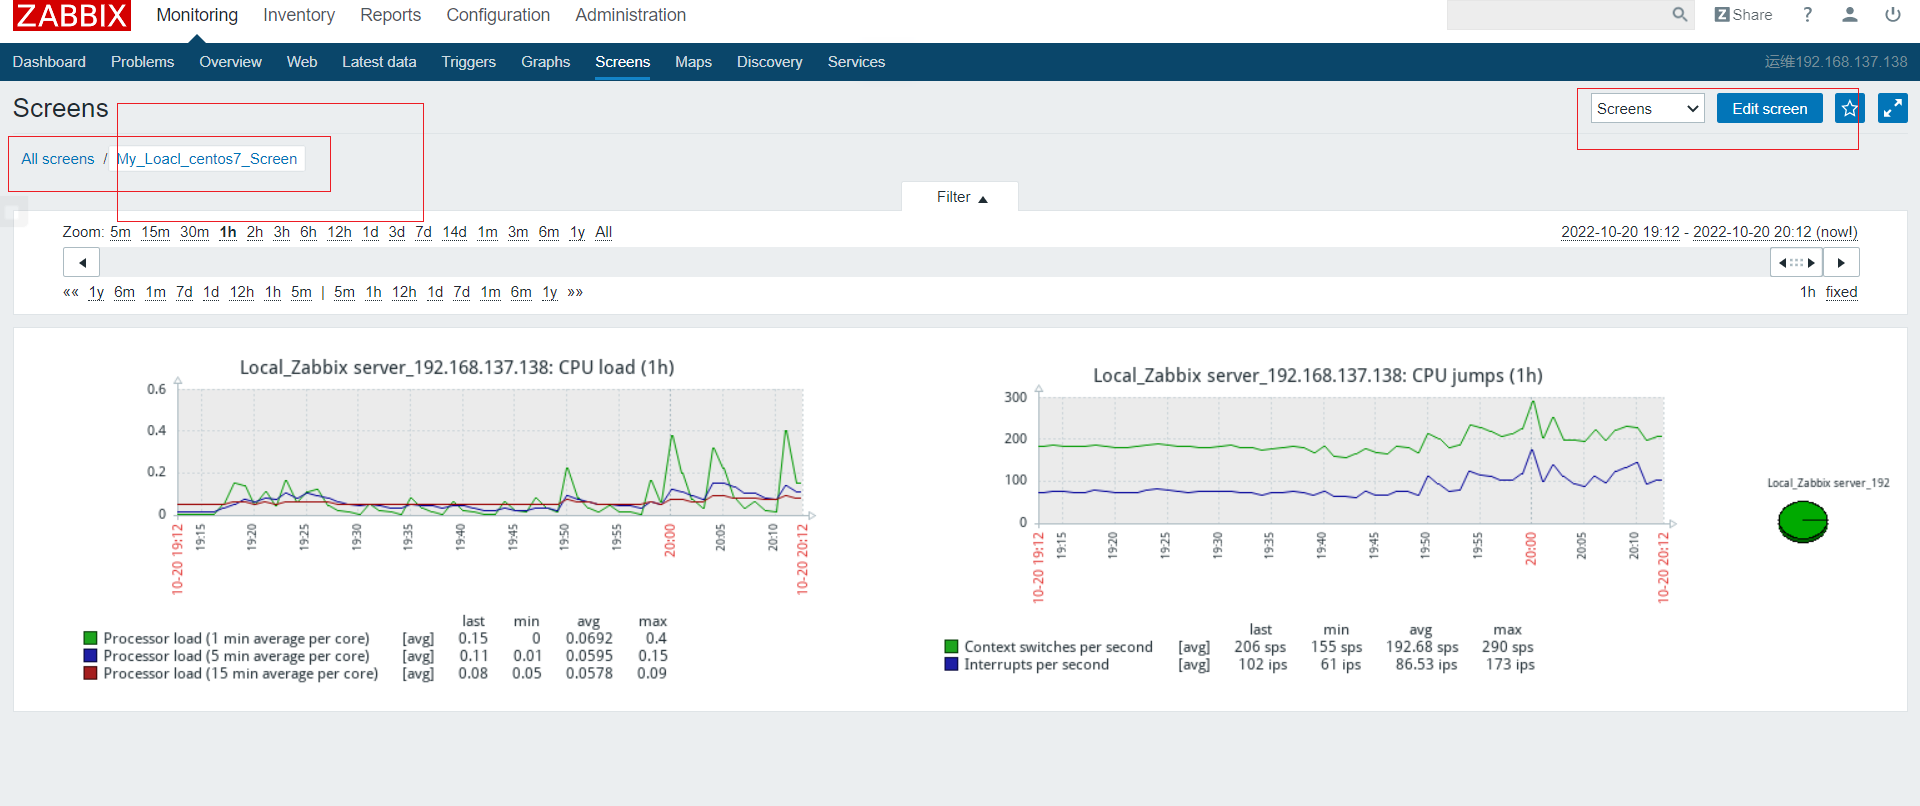This screenshot has height=806, width=1920.
Task: Click the search input field
Action: [1558, 15]
